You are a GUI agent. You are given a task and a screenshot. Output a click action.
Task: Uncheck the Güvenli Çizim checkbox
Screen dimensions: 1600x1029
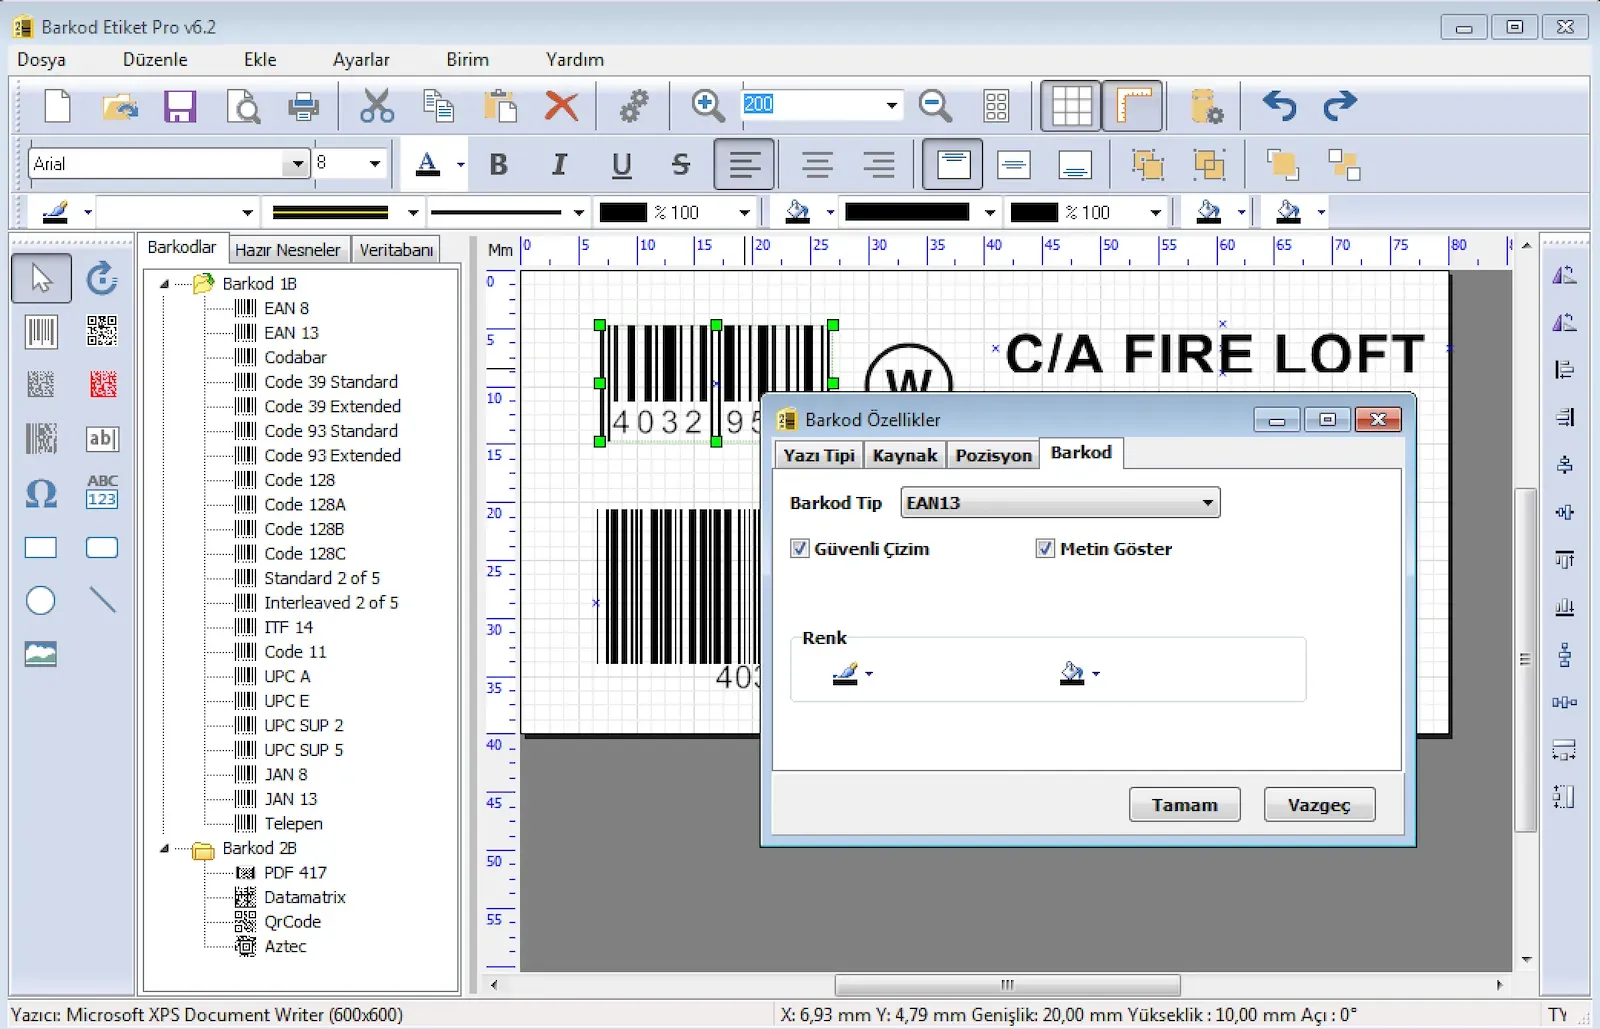[x=799, y=548]
